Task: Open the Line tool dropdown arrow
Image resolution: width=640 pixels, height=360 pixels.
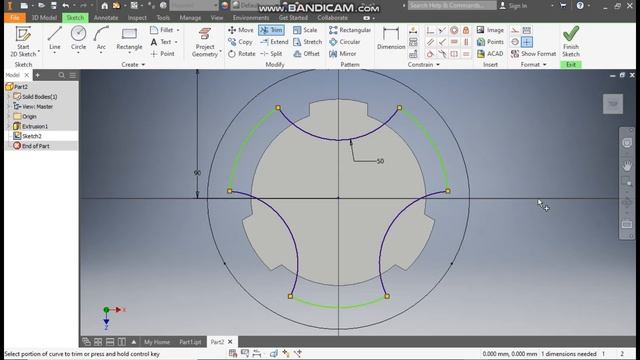Action: [x=55, y=53]
